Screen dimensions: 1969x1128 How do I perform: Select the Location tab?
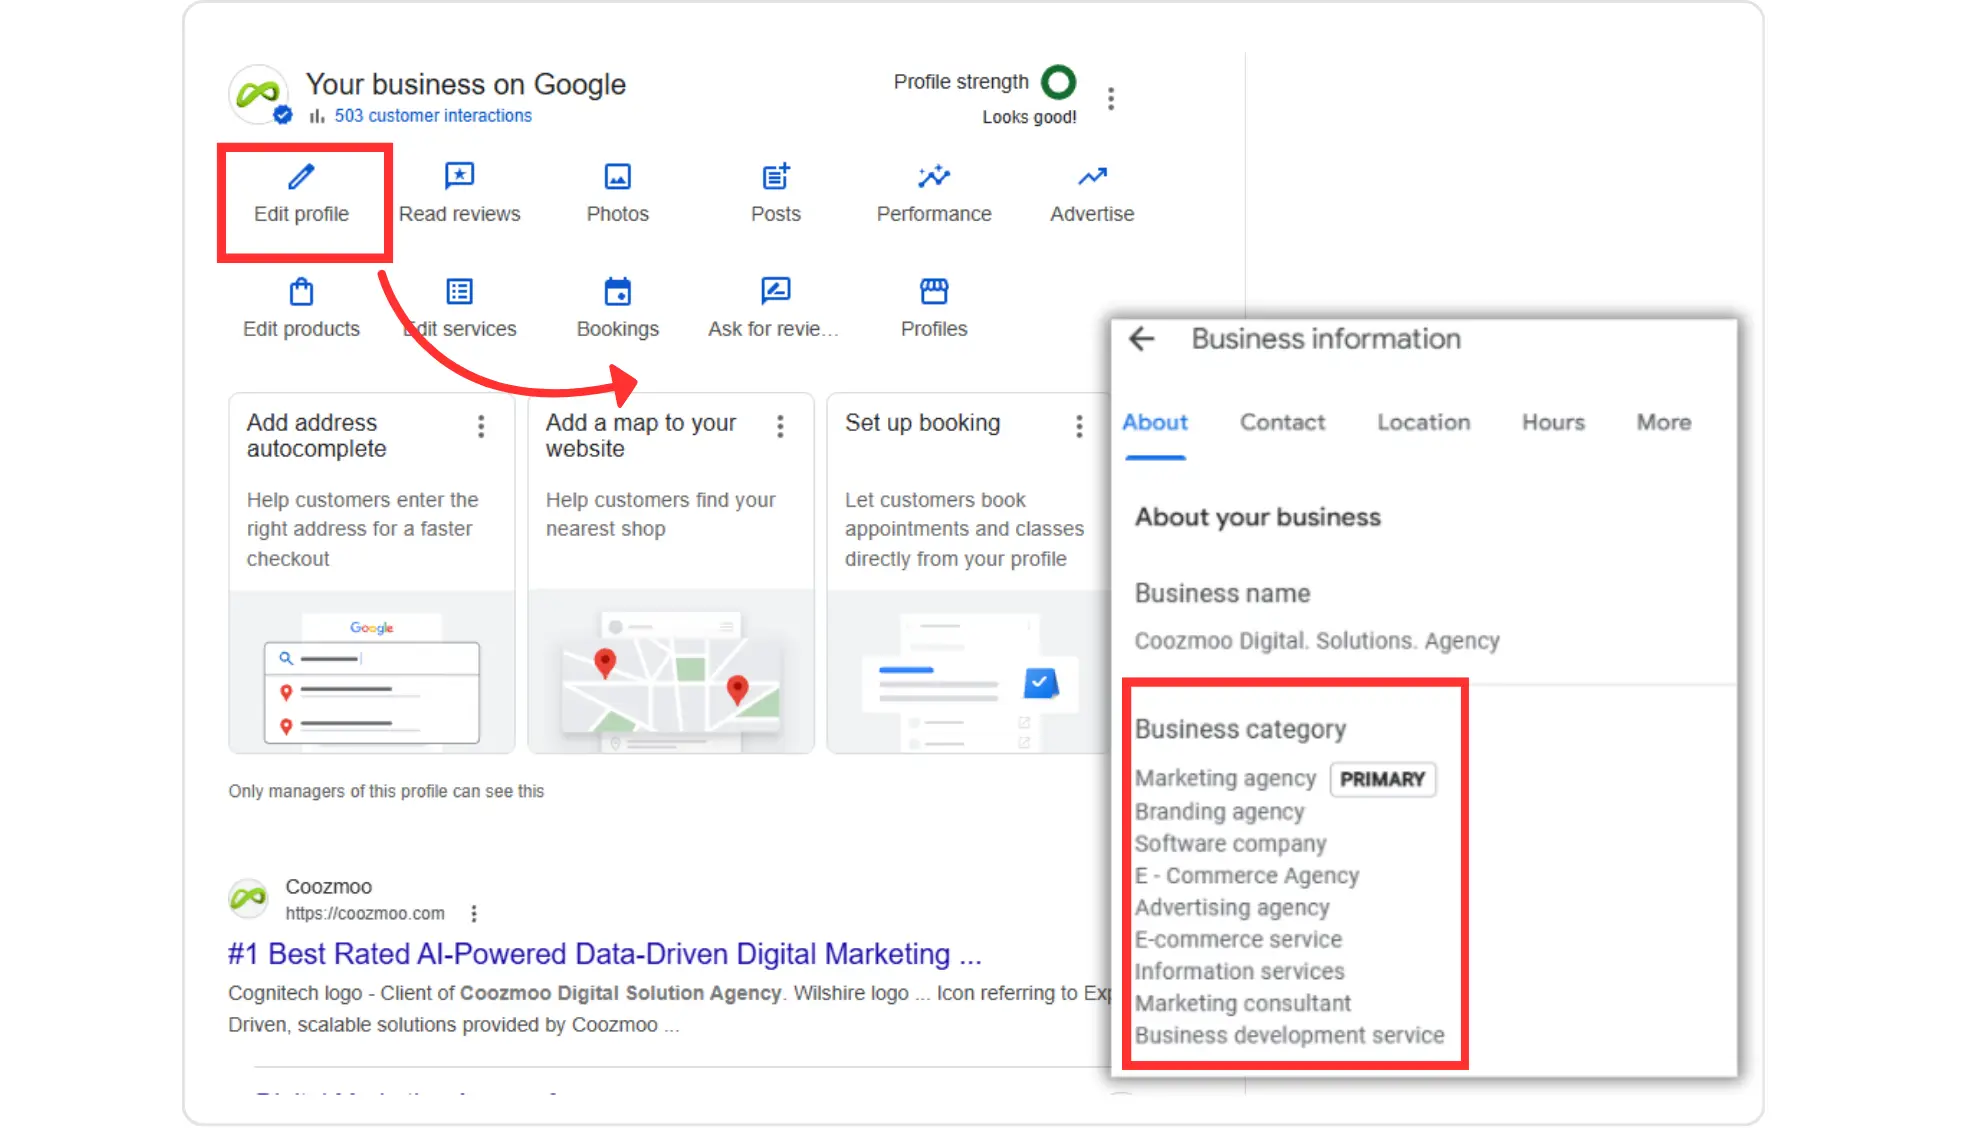tap(1423, 423)
